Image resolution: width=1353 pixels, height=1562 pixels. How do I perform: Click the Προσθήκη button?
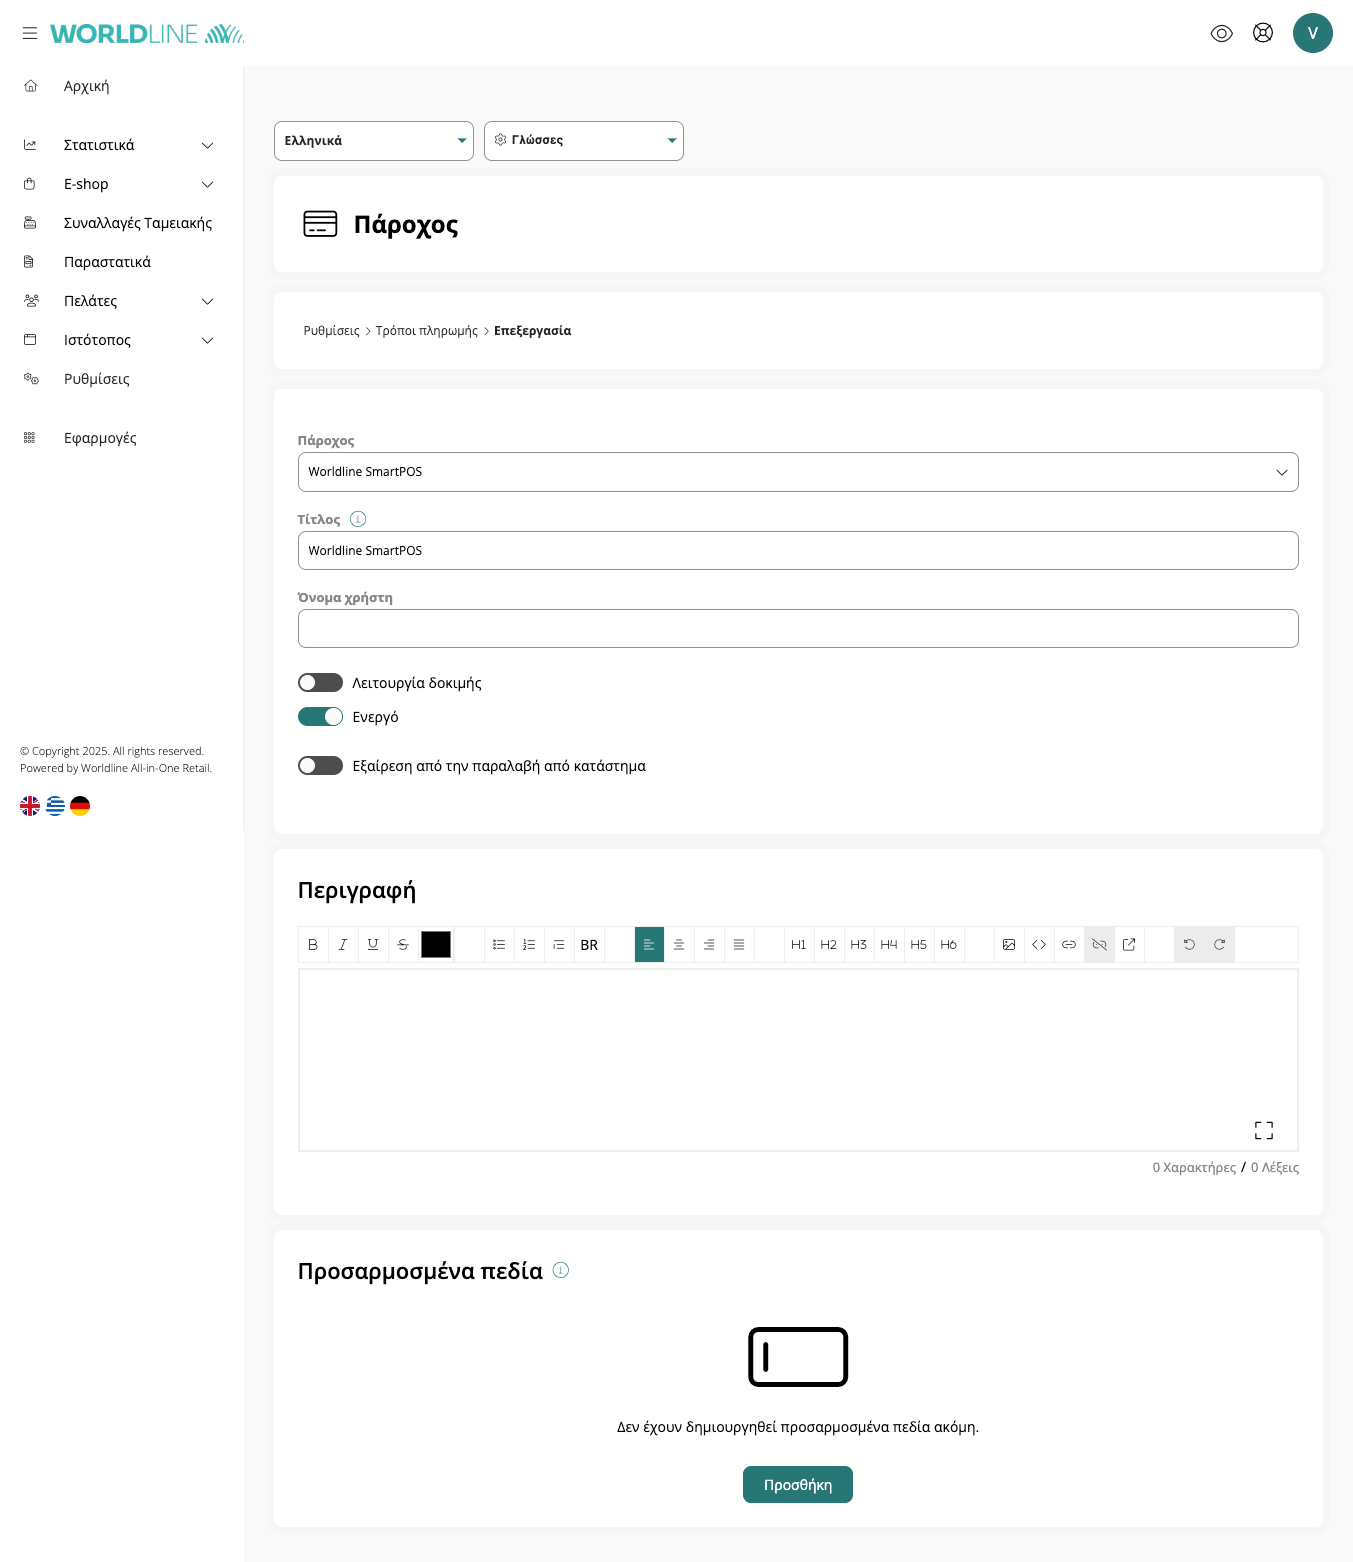click(x=797, y=1484)
